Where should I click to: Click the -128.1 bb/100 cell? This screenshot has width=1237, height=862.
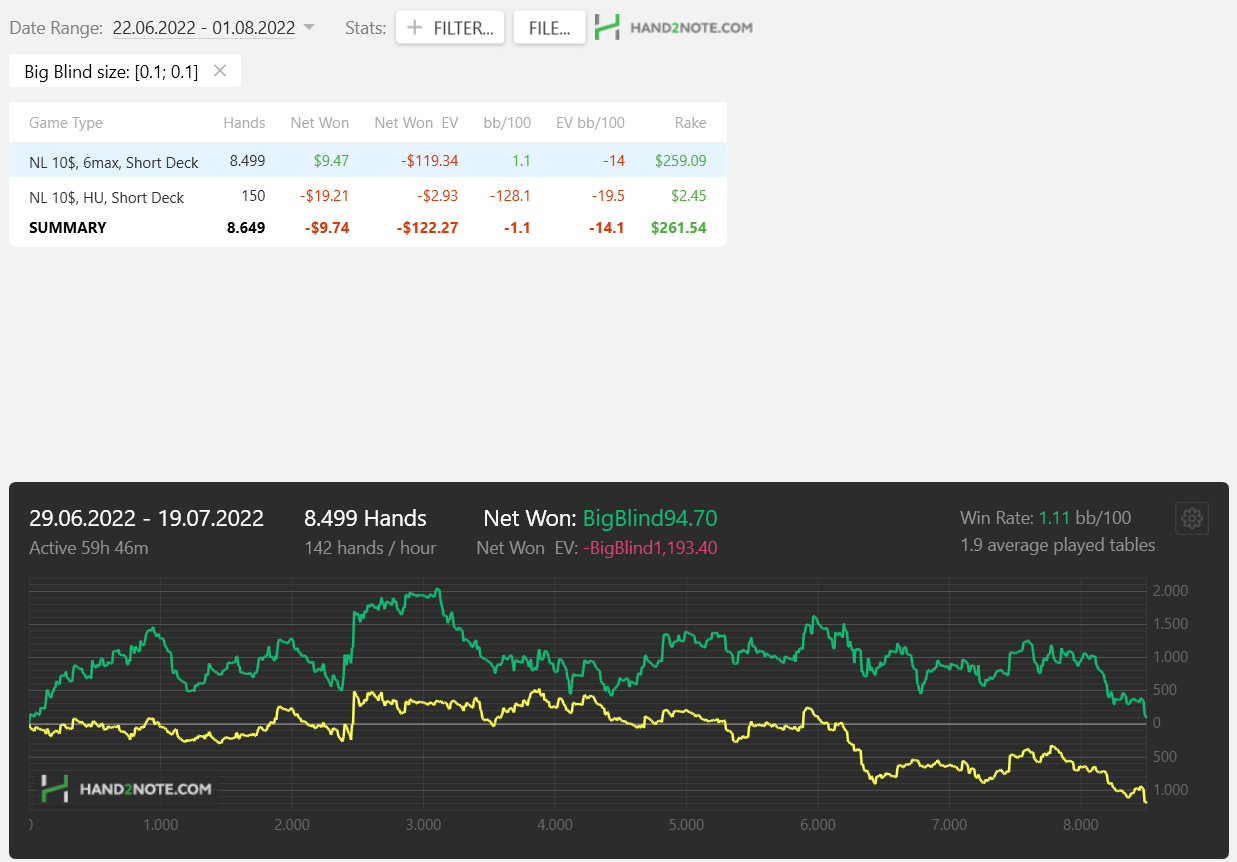point(509,196)
